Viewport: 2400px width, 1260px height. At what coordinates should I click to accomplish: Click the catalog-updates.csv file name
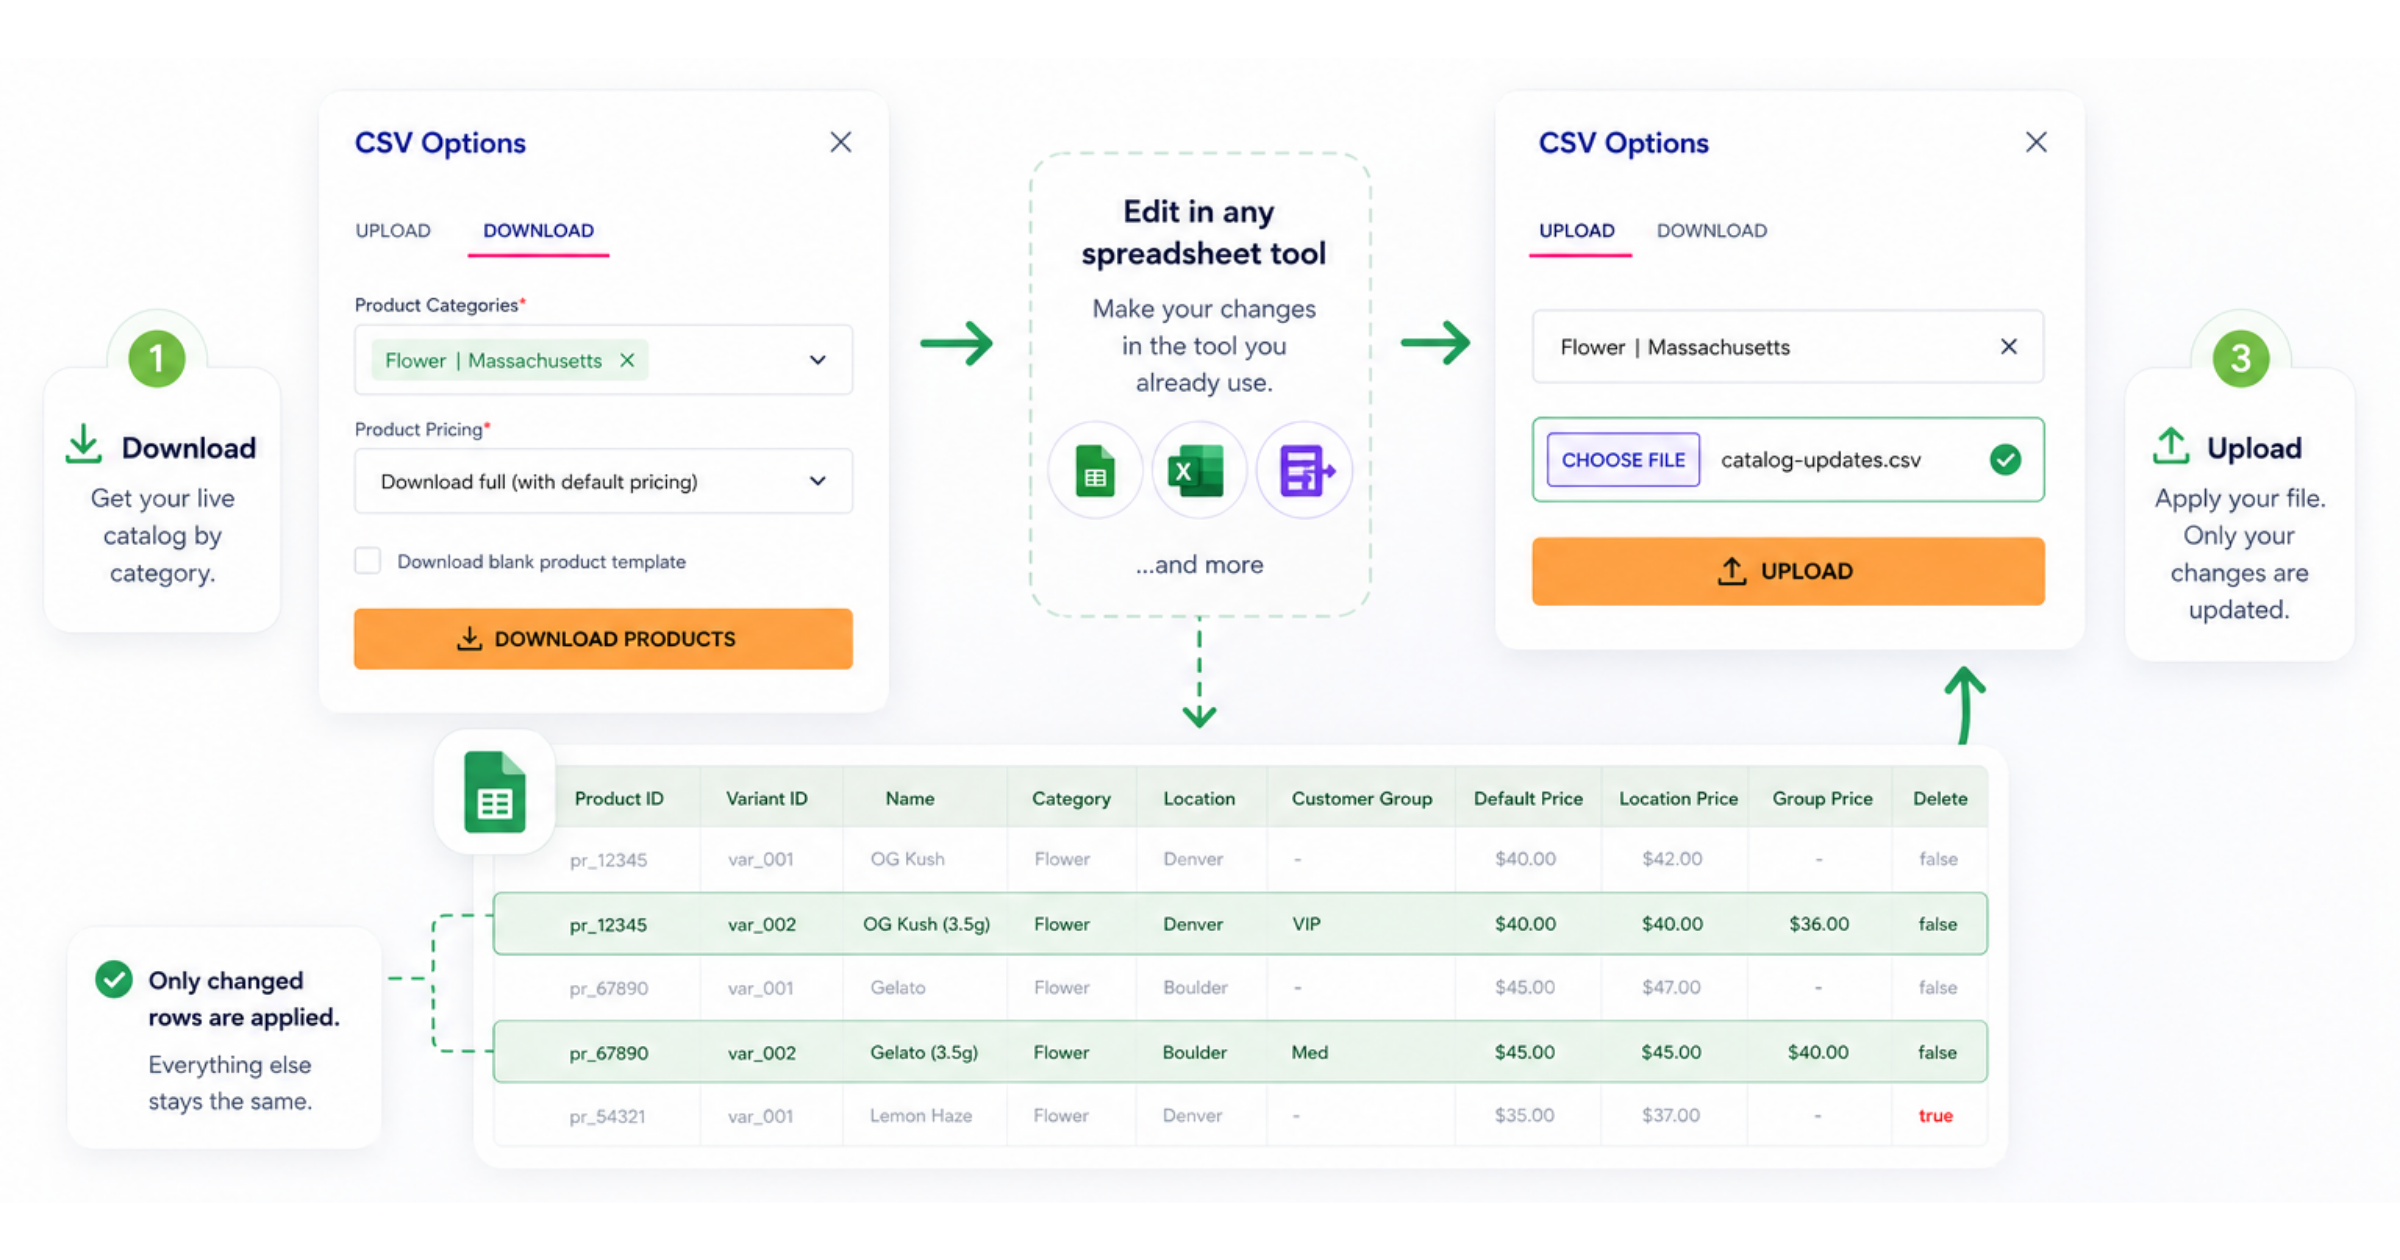pyautogui.click(x=1820, y=459)
